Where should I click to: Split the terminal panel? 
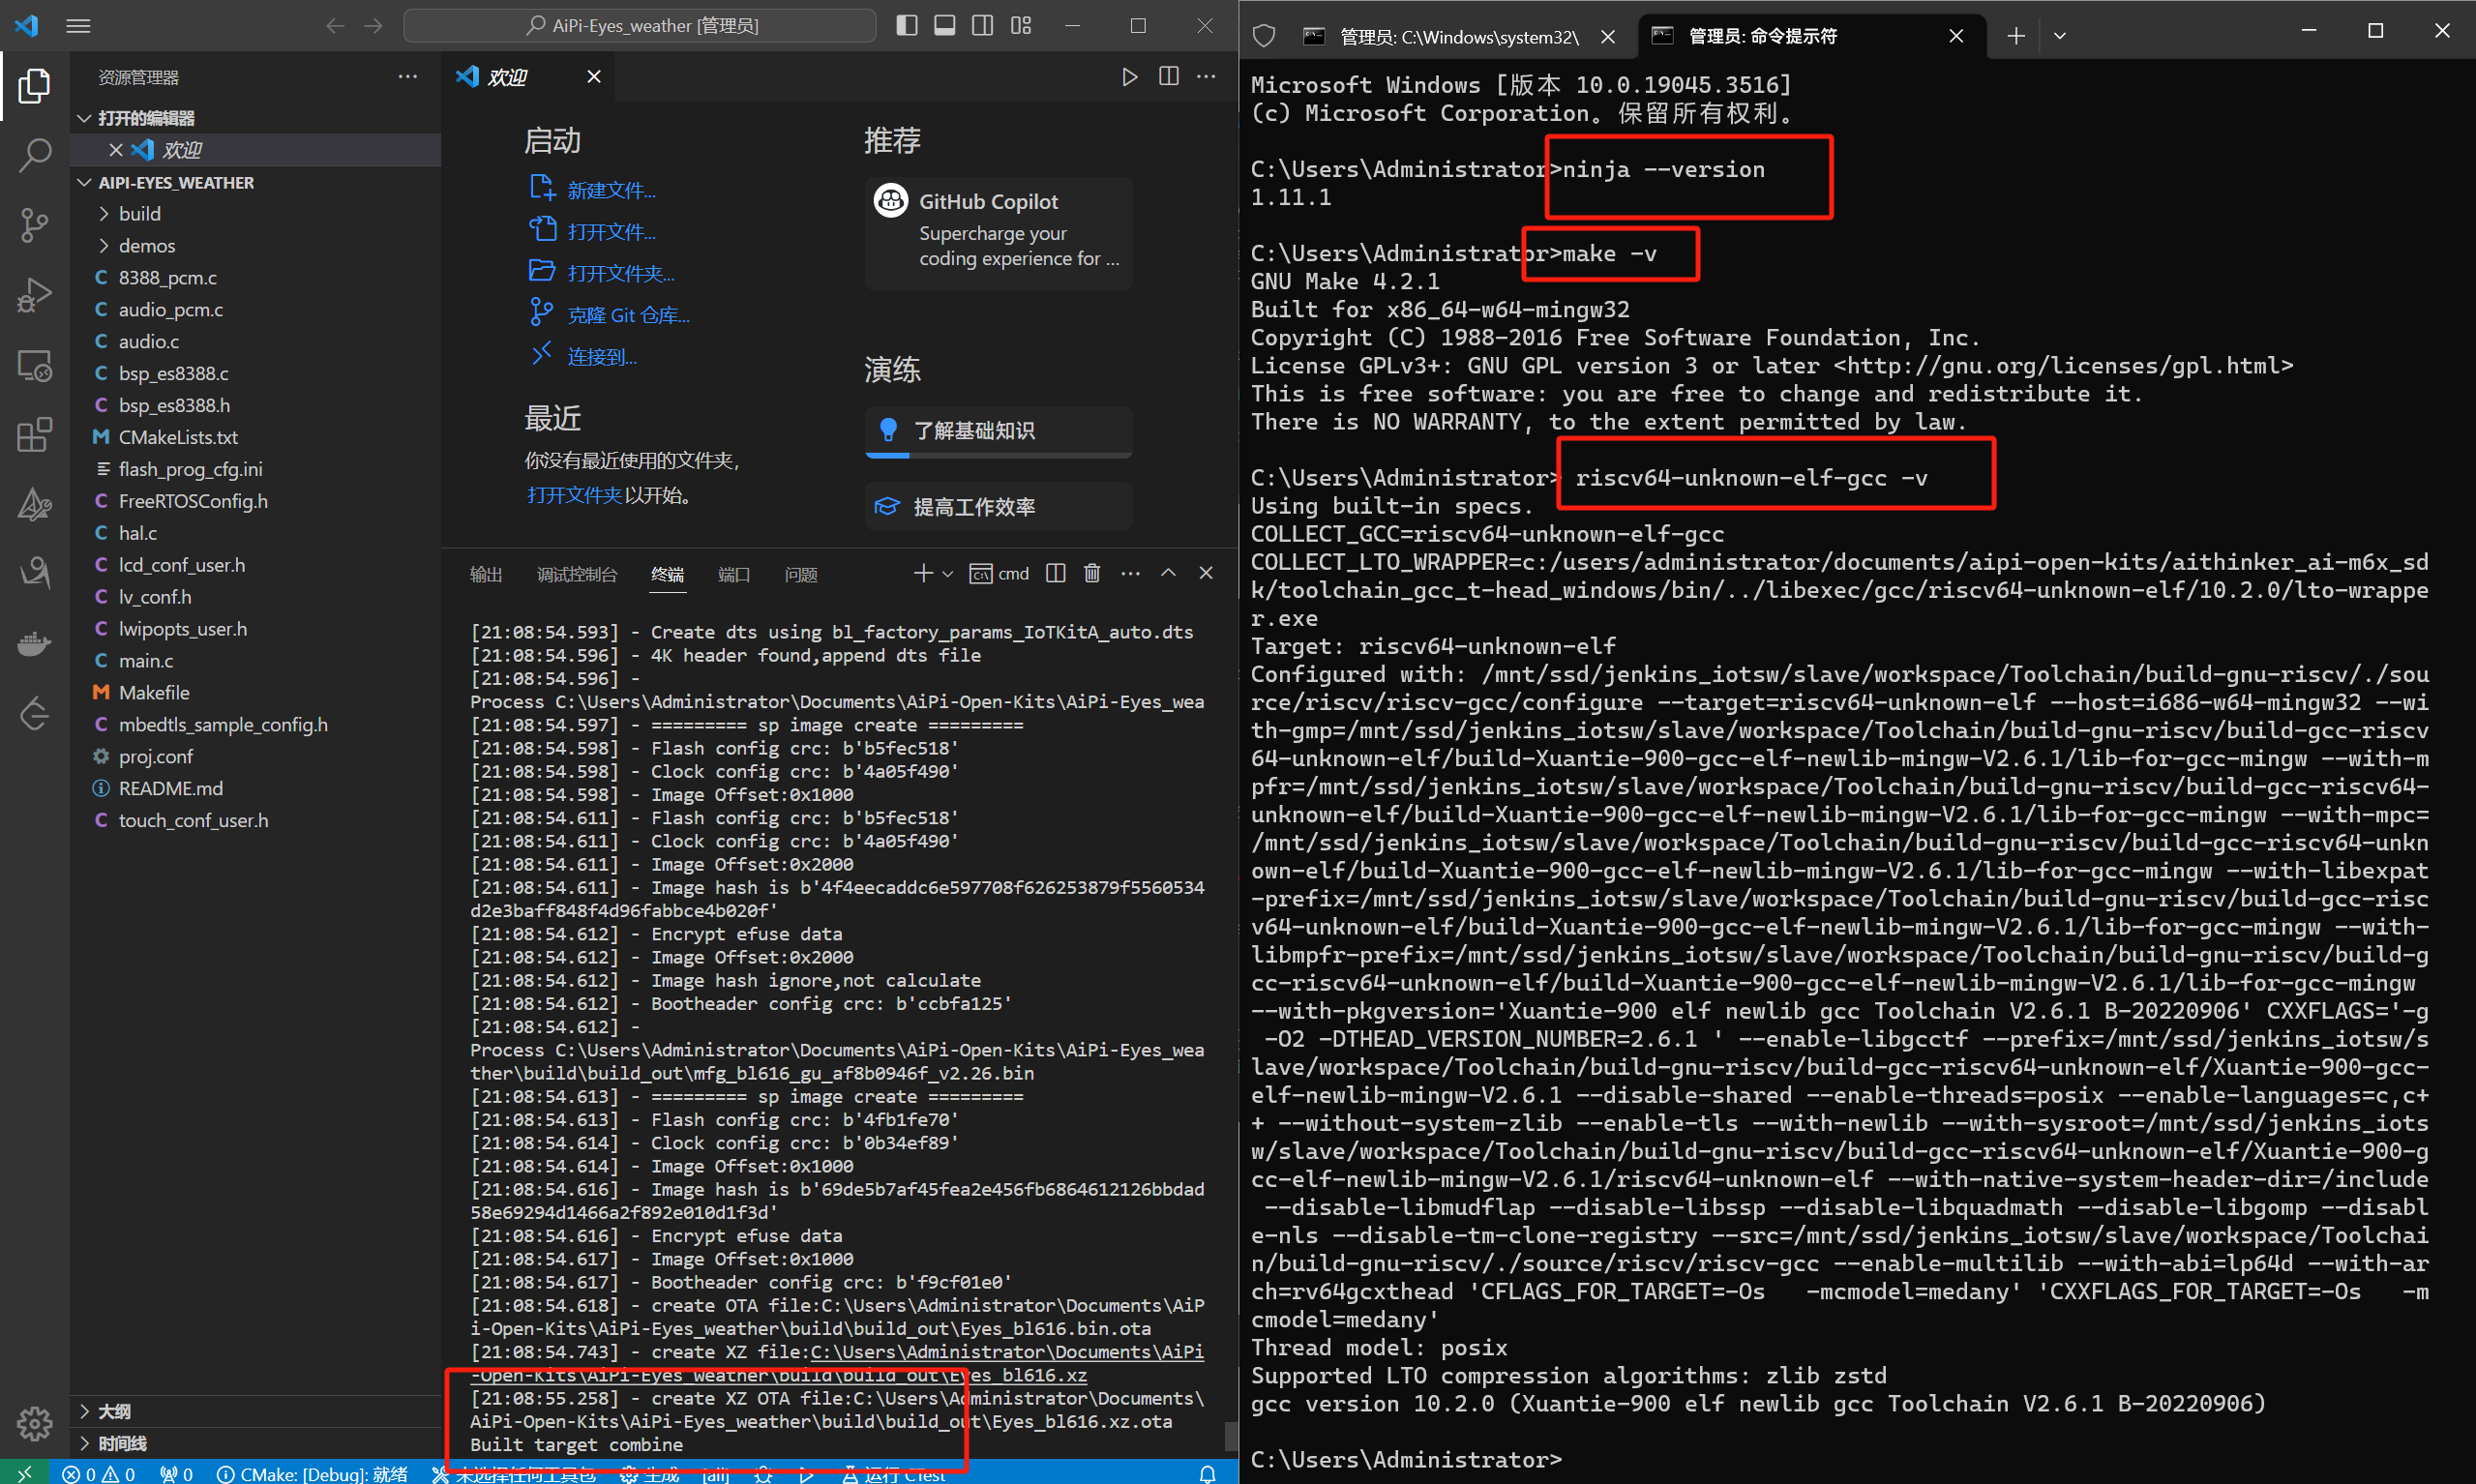pyautogui.click(x=1055, y=573)
